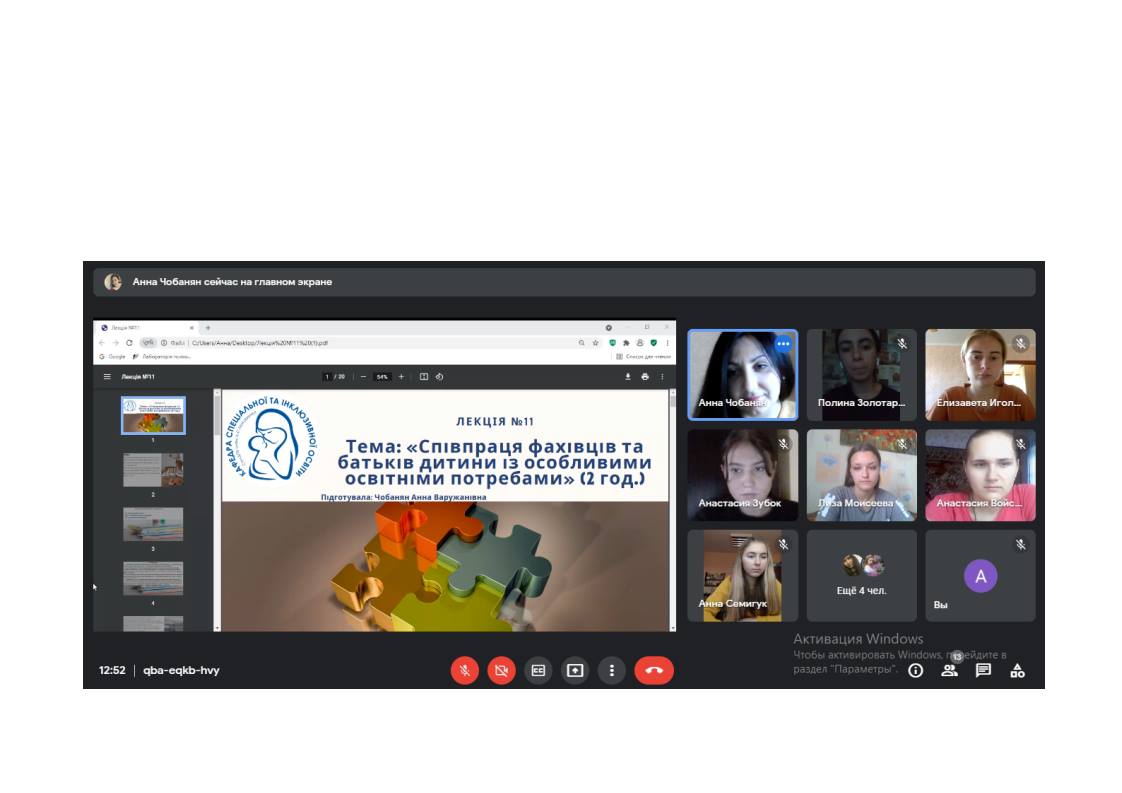The width and height of the screenshot is (1122, 793).
Task: Expand the PDF viewer sidebar hamburger menu
Action: pos(107,377)
